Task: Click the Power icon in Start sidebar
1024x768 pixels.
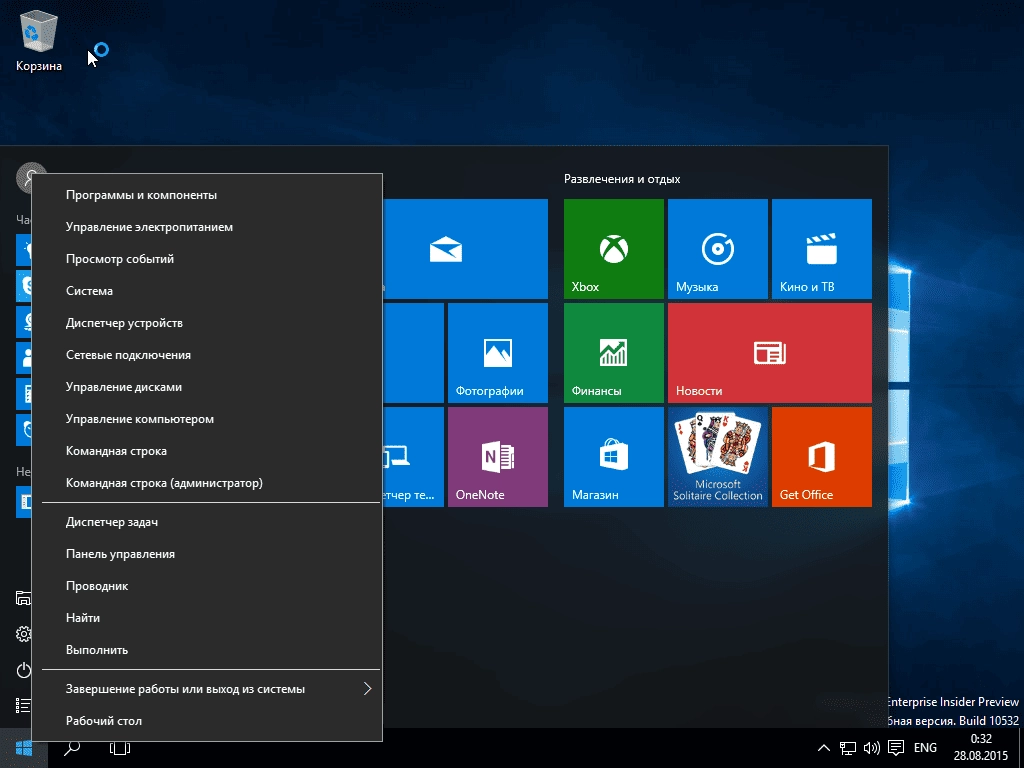Action: pos(23,670)
